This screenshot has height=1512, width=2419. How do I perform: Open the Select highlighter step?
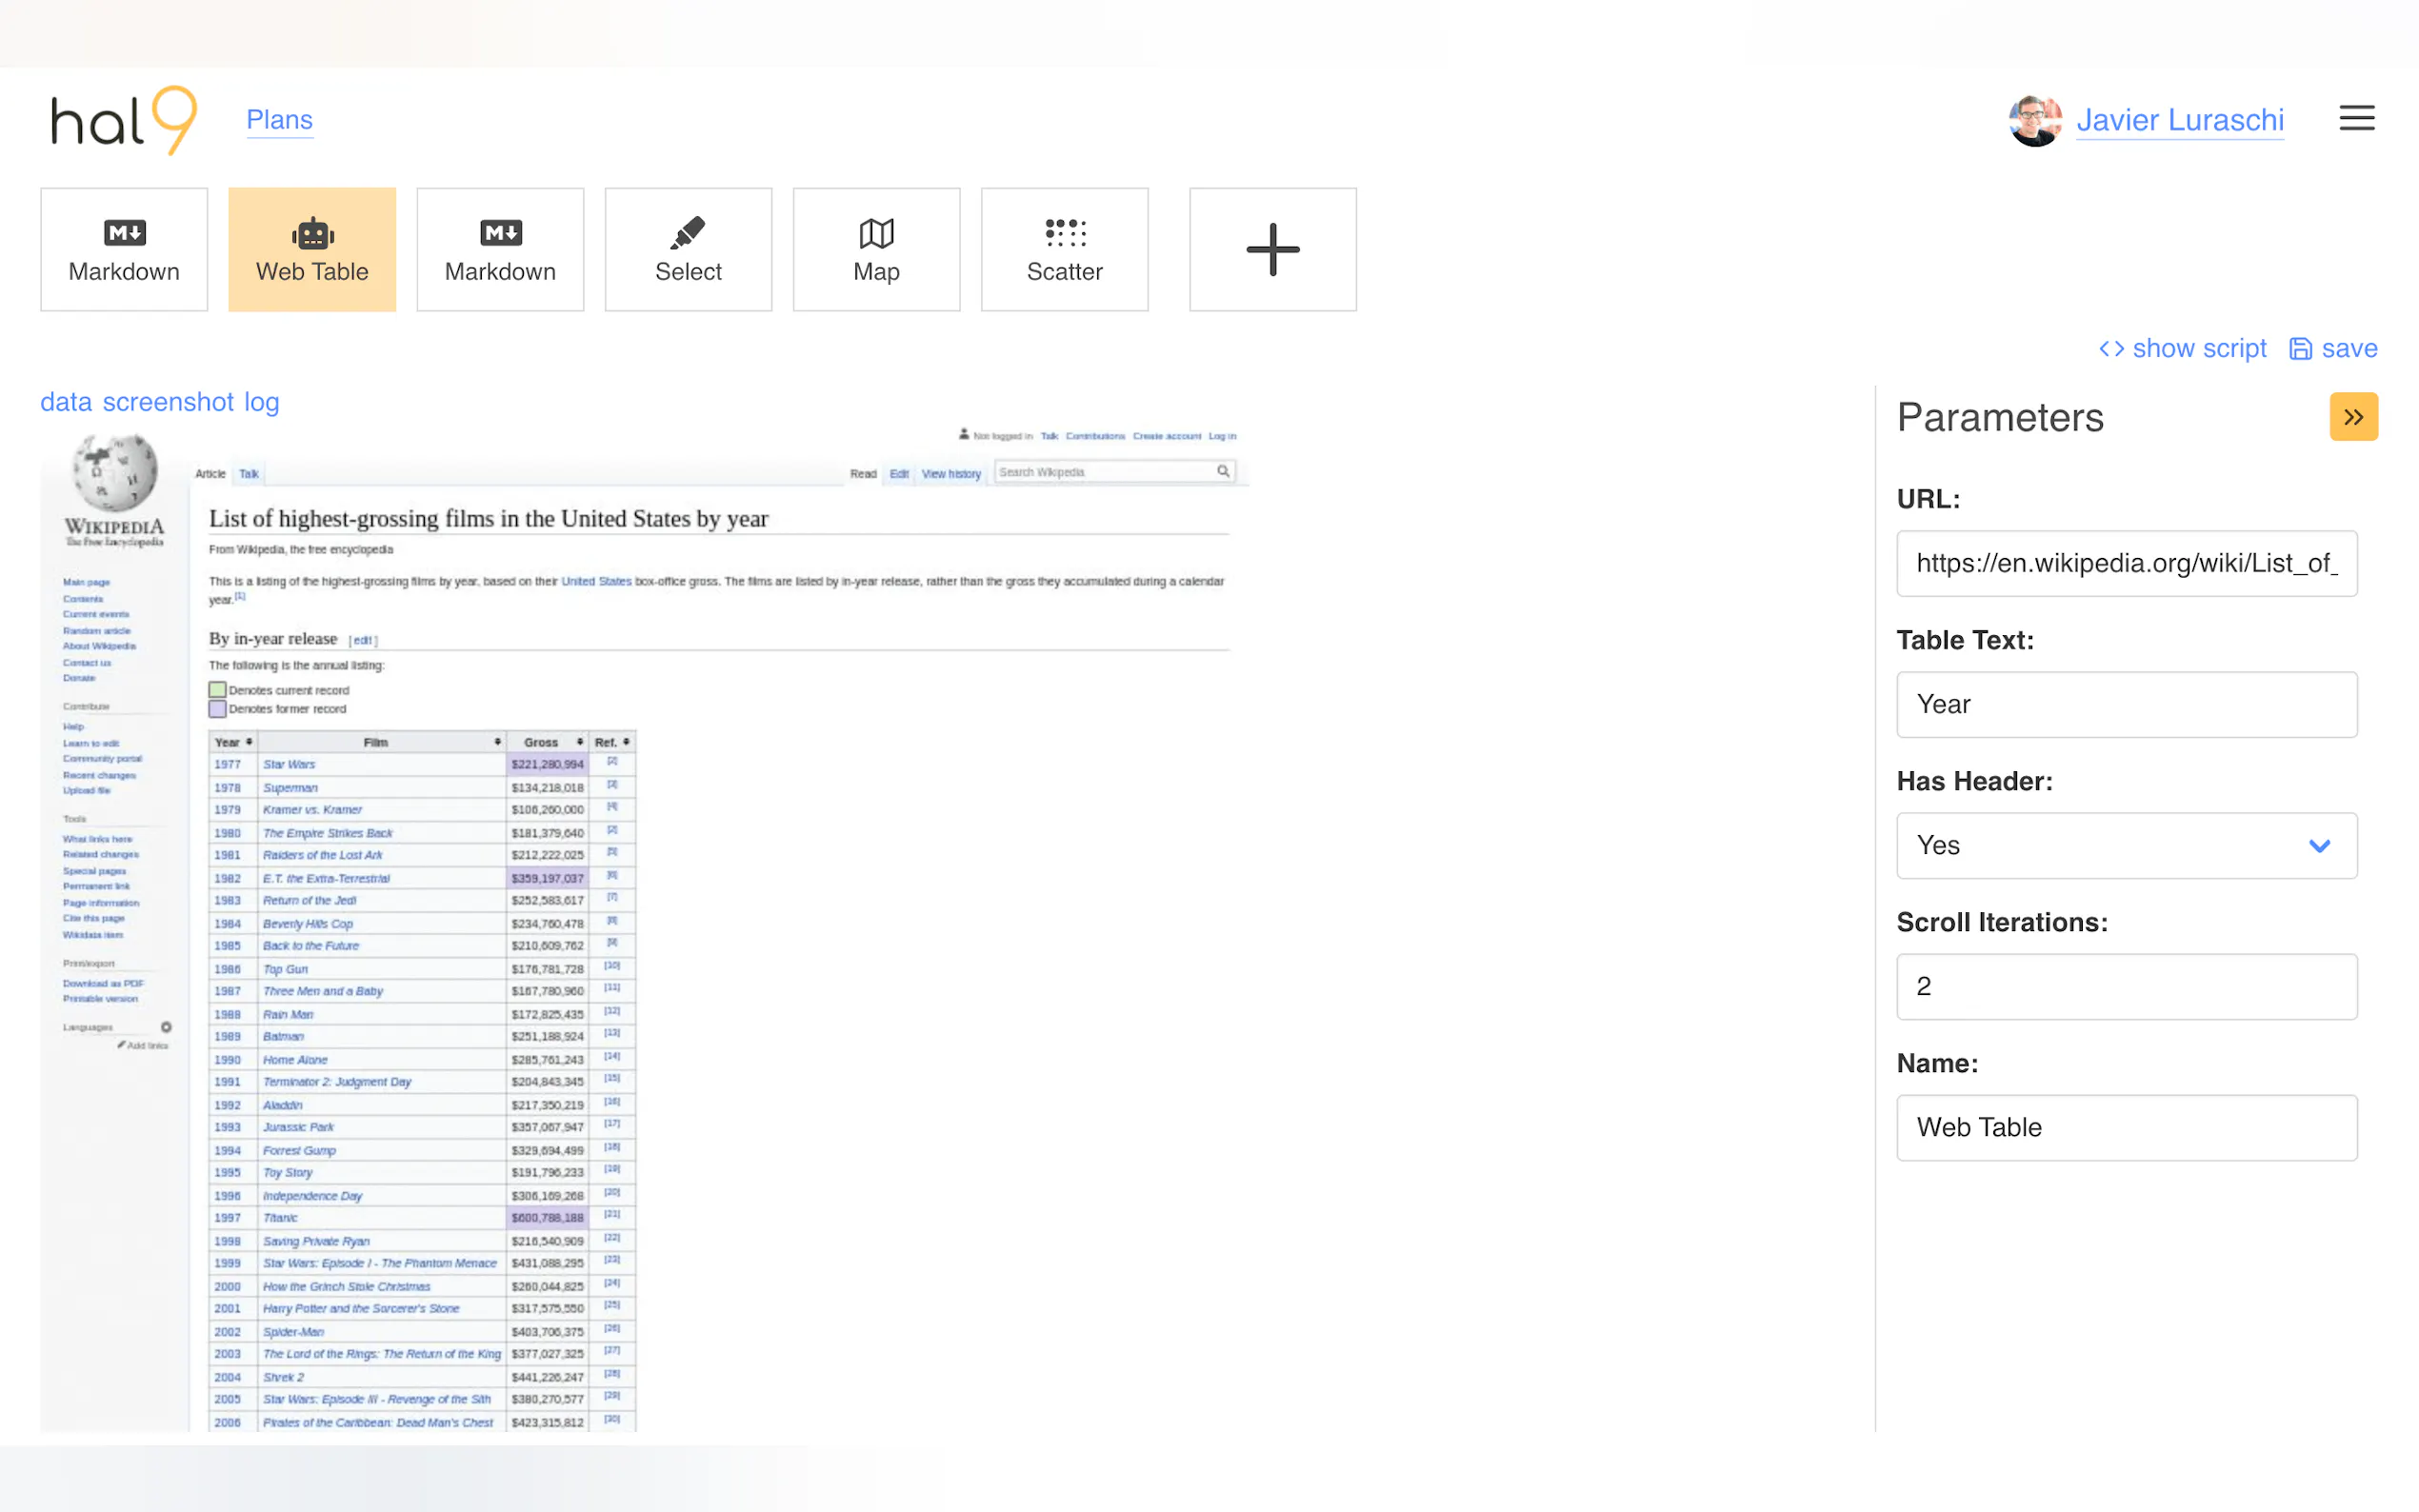point(688,250)
